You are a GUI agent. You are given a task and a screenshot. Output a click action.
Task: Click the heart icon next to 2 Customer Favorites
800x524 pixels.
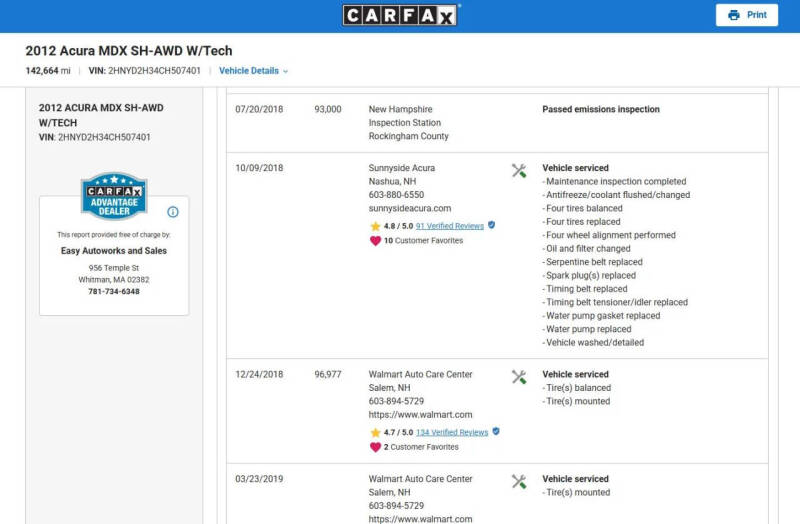pos(376,447)
